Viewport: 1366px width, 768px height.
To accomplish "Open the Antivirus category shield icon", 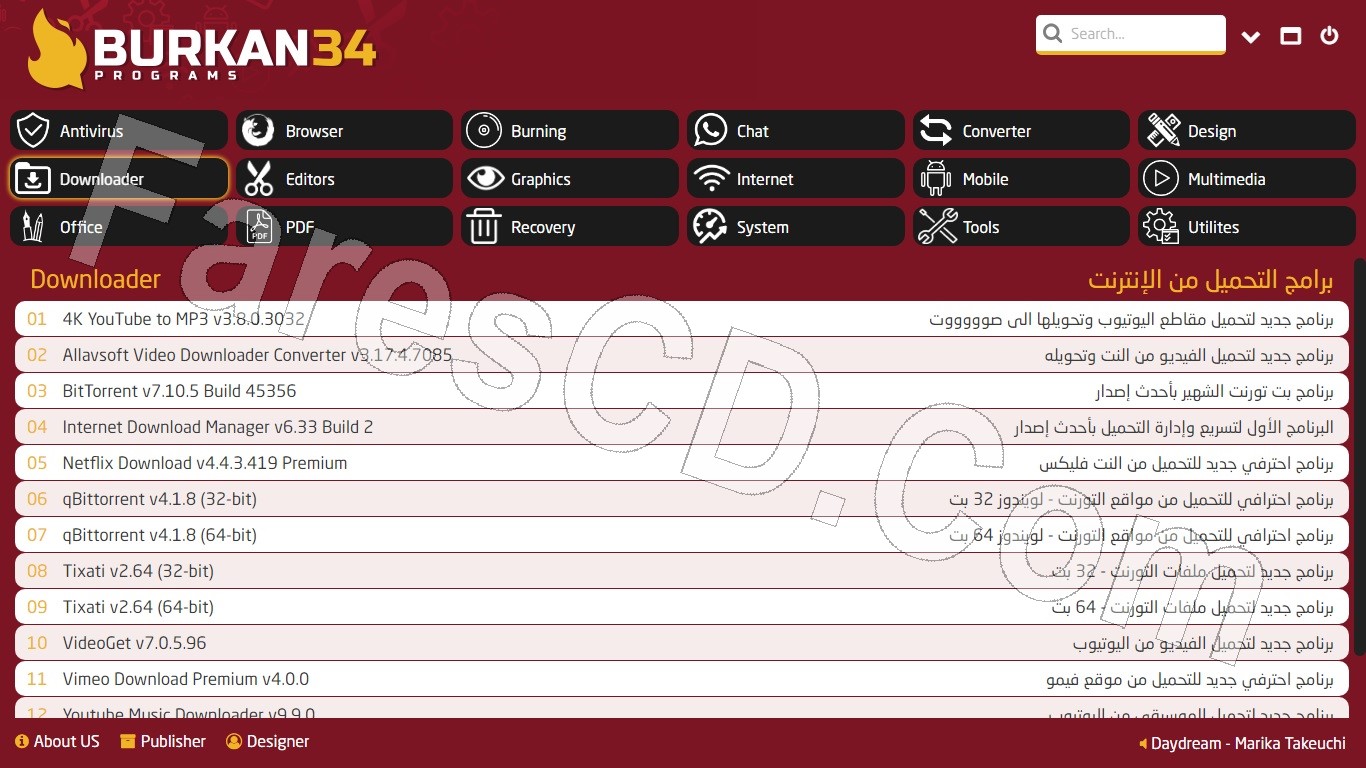I will (33, 131).
